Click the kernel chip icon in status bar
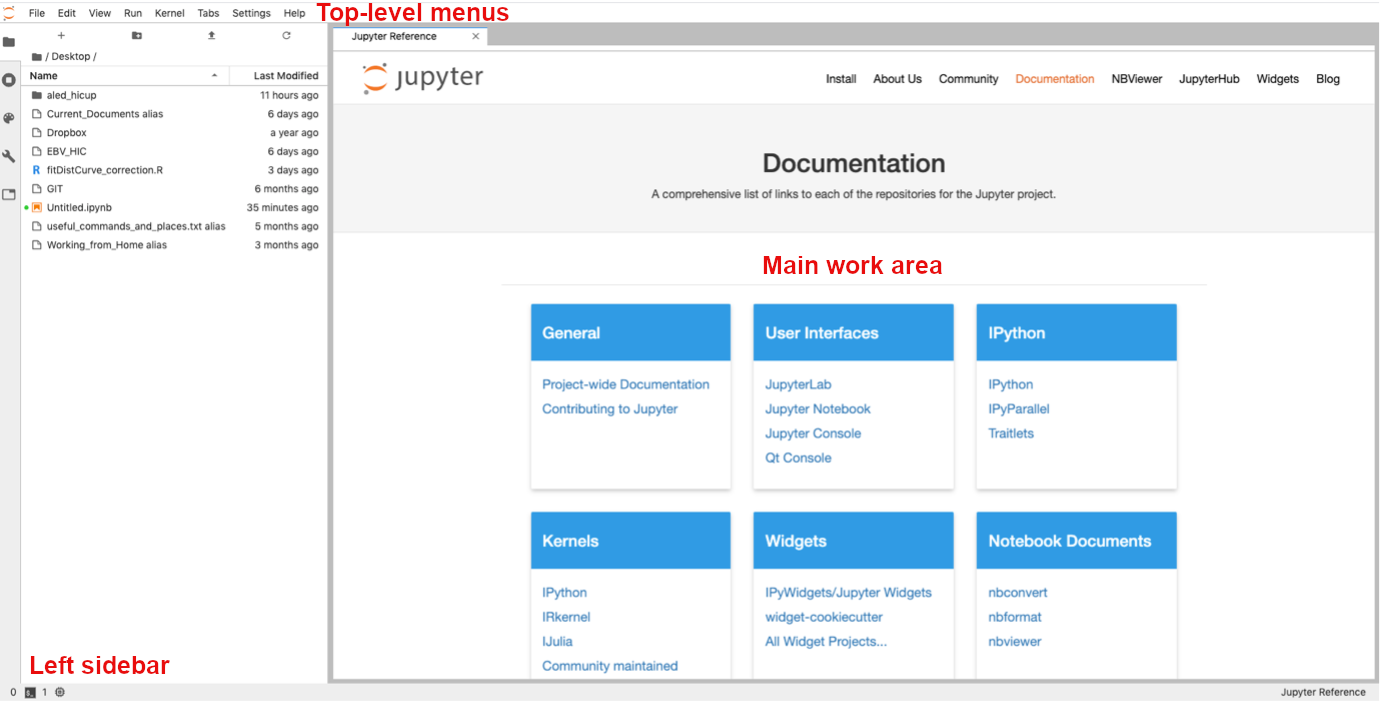Screen dimensions: 1384x705 tap(60, 693)
